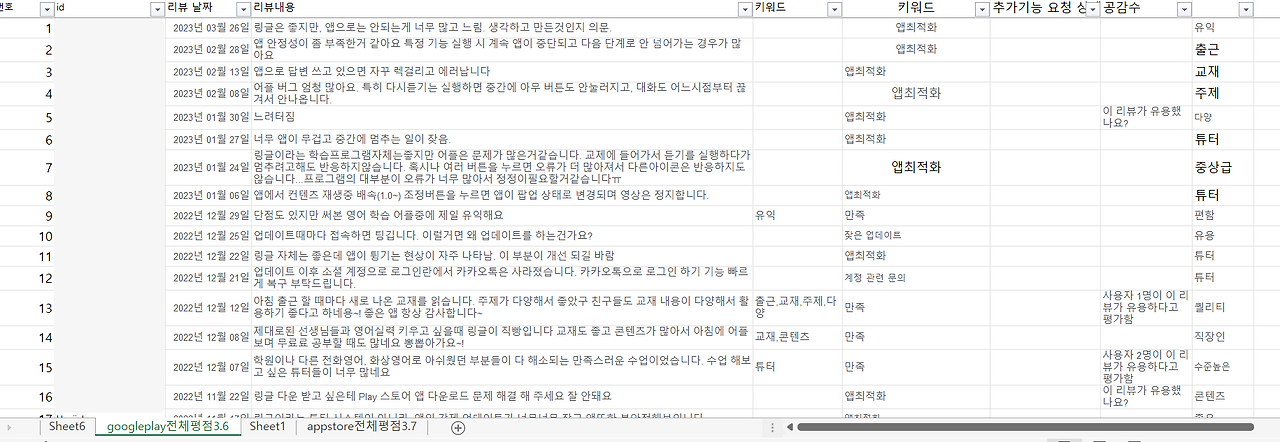1280x442 pixels.
Task: Switch to the appstore전체평점3.7 sheet tab
Action: click(x=362, y=426)
